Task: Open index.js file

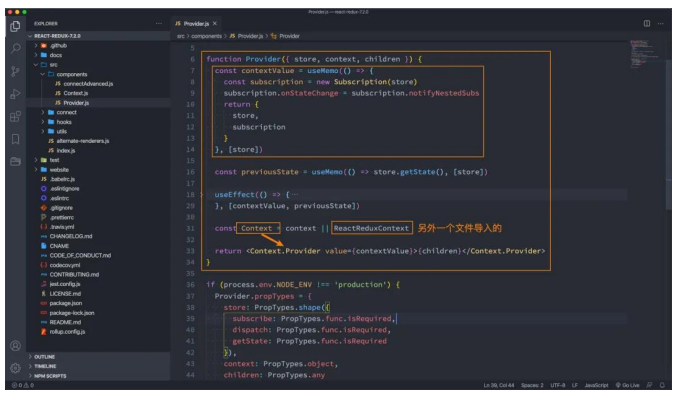Action: (x=66, y=150)
